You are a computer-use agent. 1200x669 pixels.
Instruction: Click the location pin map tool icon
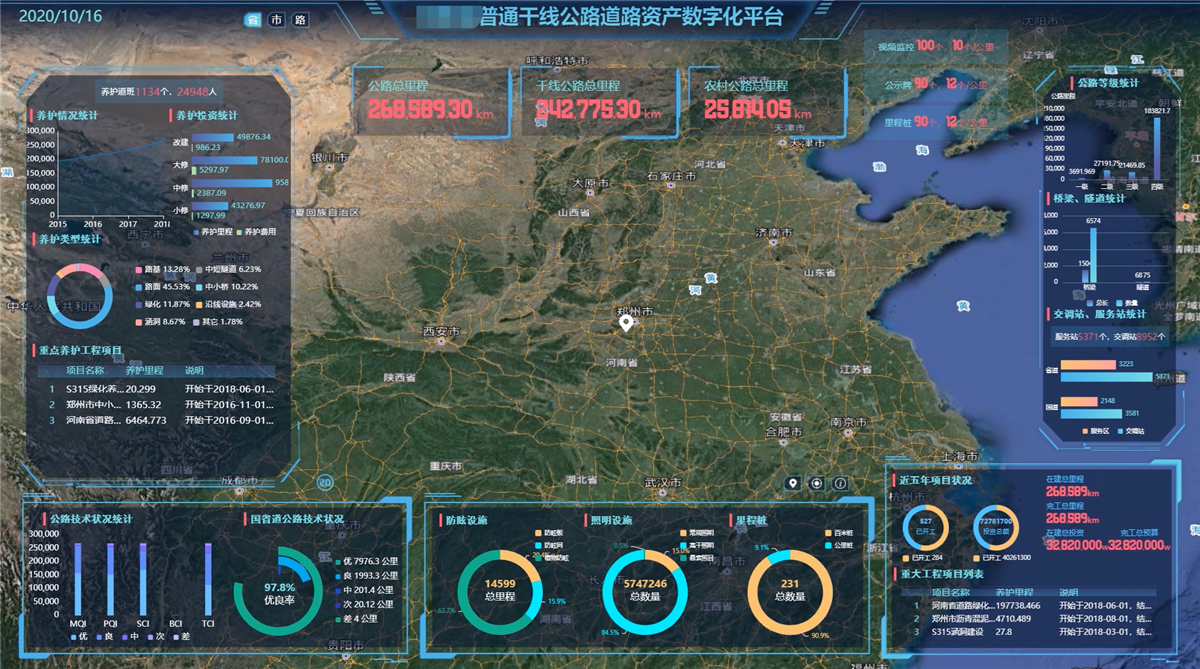(794, 484)
